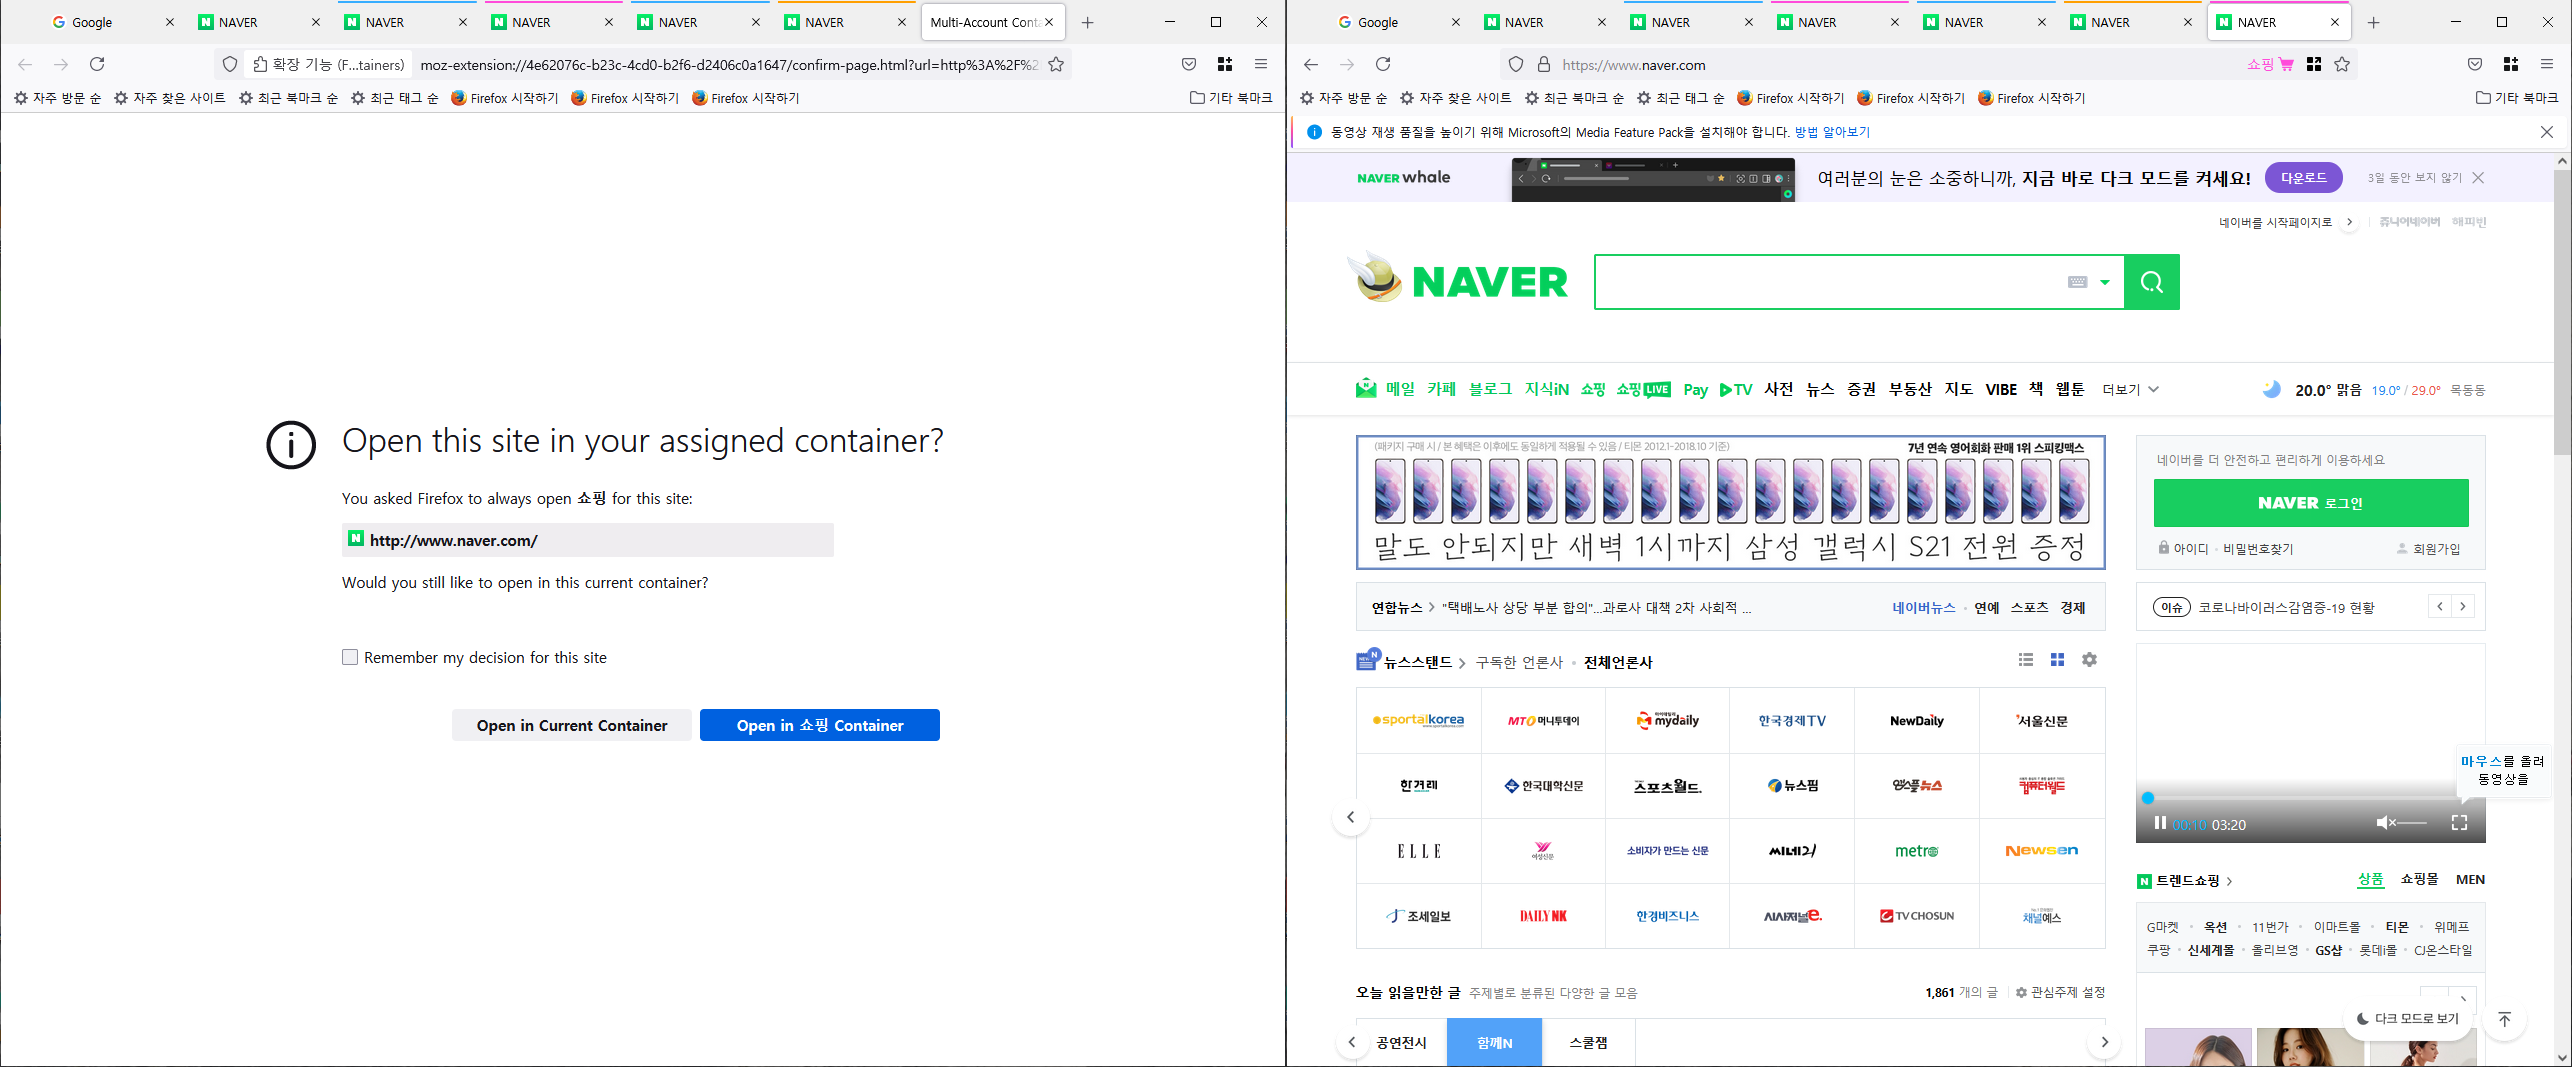Screen dimensions: 2572x1067
Task: Open 기타 북마크 folder in left window
Action: coord(1231,98)
